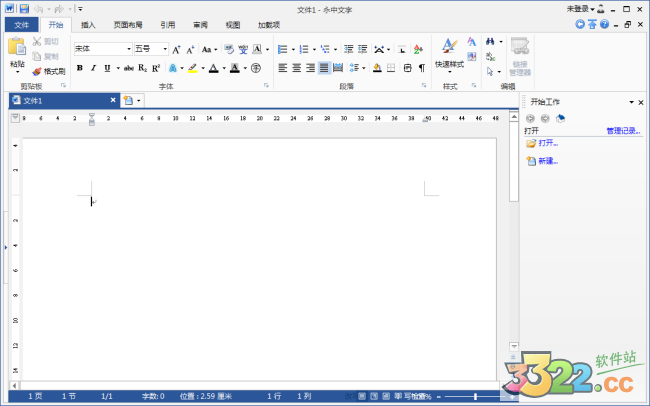Screen dimensions: 650x406
Task: Click the 管理记录... manage records link
Action: point(623,131)
